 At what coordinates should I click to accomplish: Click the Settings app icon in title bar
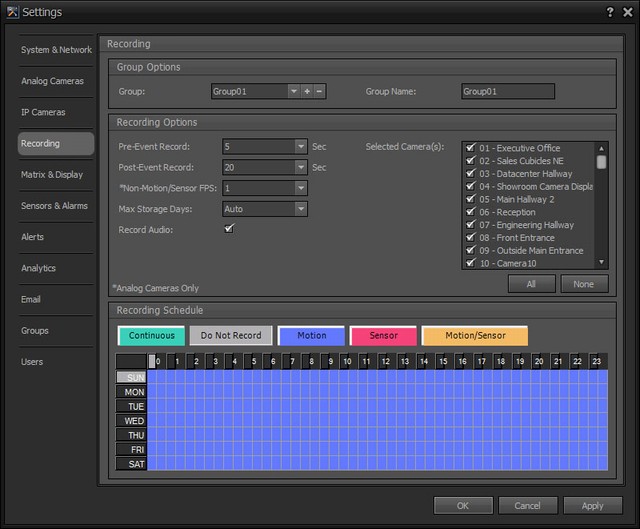tap(13, 12)
